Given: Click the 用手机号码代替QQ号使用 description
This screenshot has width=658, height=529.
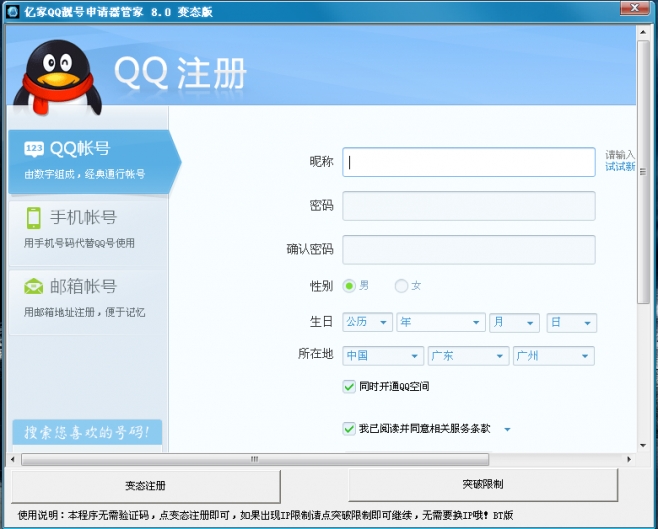Looking at the screenshot, I should (79, 243).
